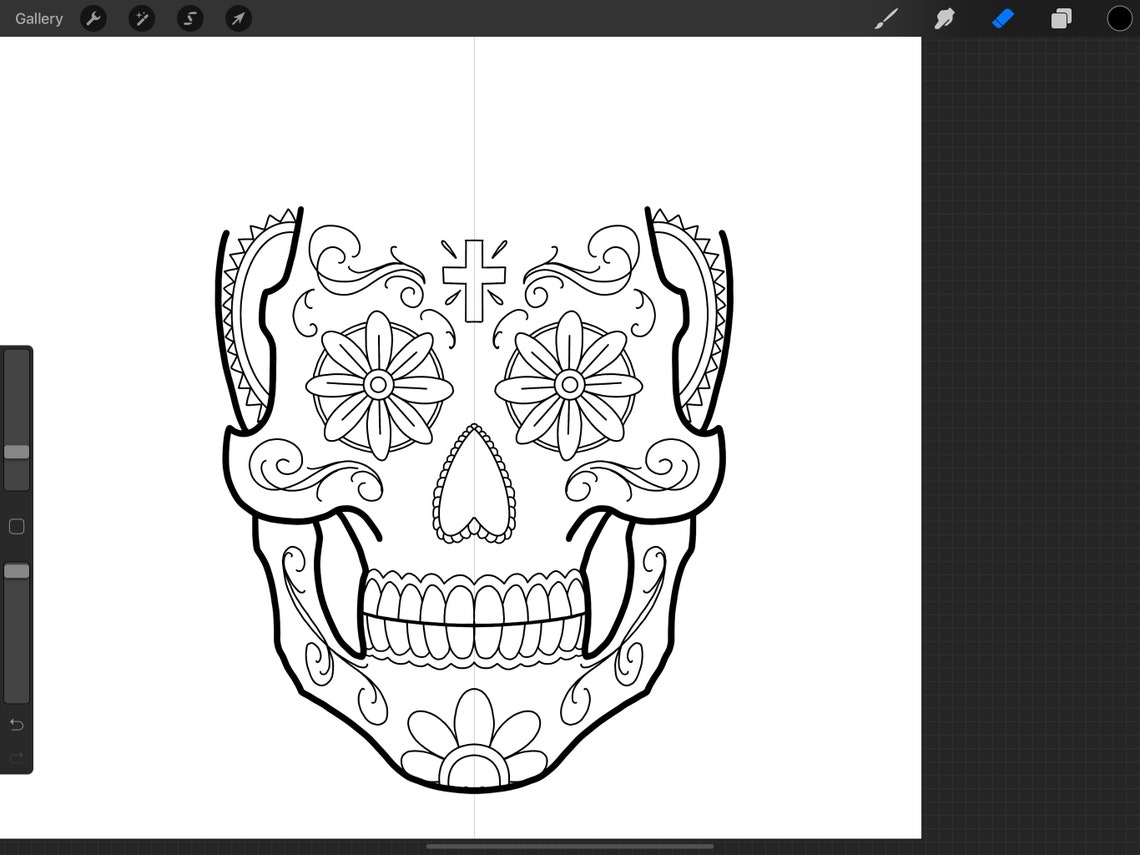This screenshot has height=855, width=1140.
Task: Adjust the brush size slider
Action: click(x=16, y=452)
